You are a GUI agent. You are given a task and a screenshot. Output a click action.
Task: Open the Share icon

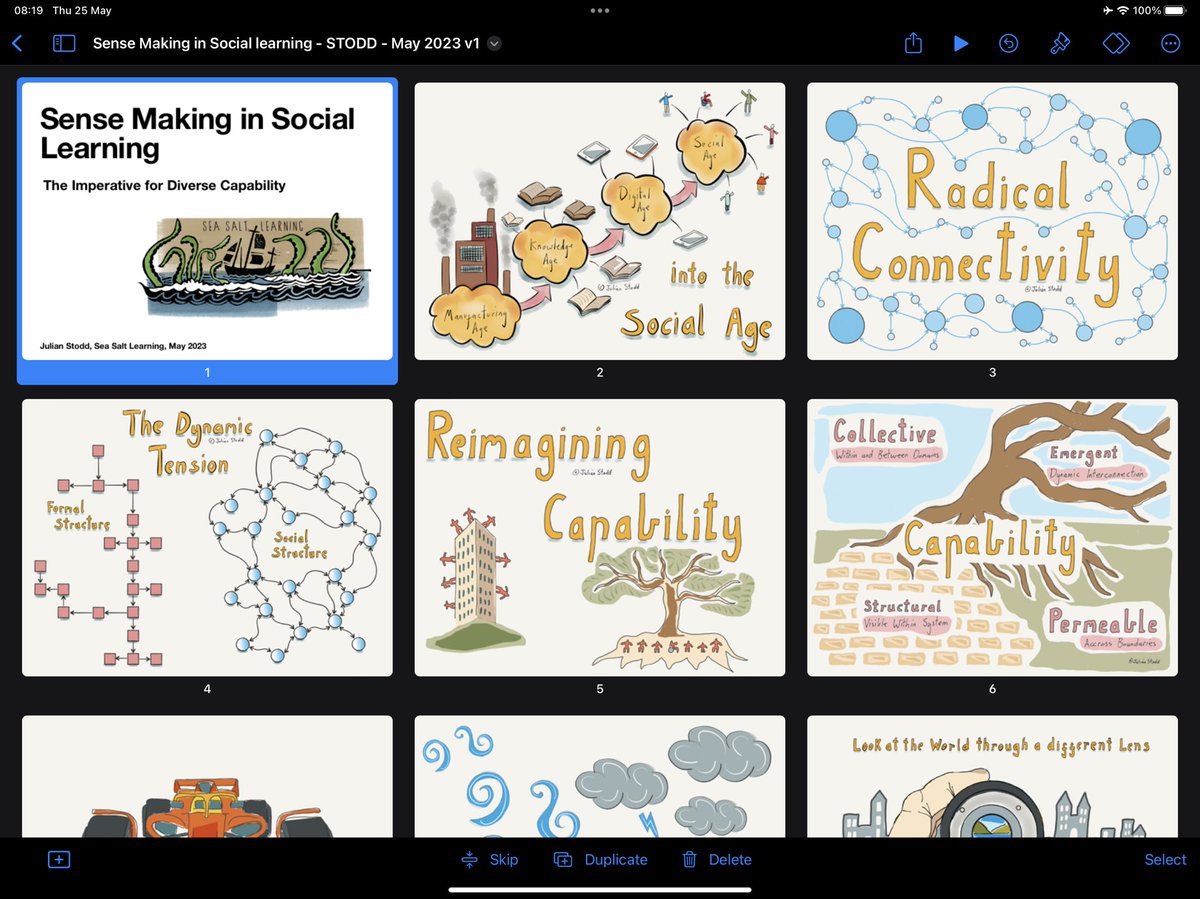point(913,43)
